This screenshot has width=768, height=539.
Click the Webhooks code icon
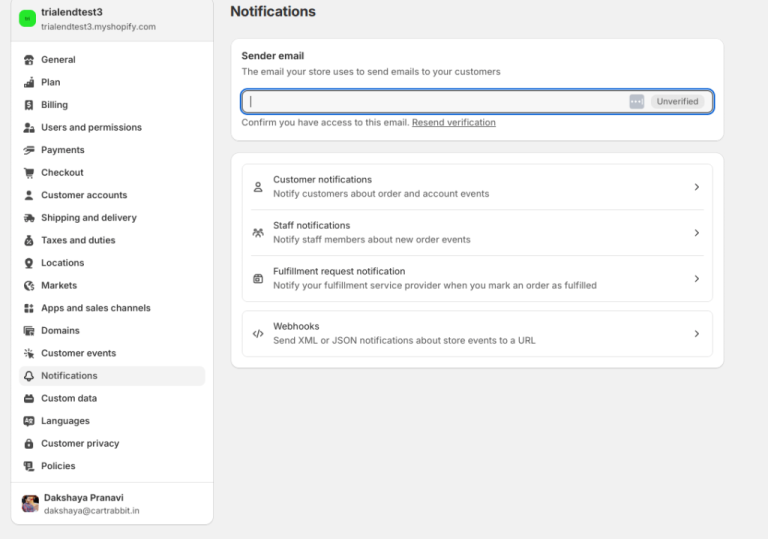click(x=258, y=334)
